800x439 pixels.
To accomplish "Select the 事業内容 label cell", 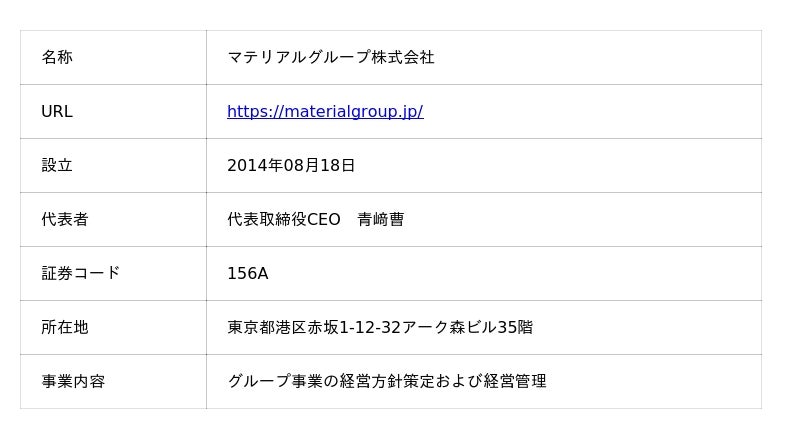I will click(x=72, y=381).
